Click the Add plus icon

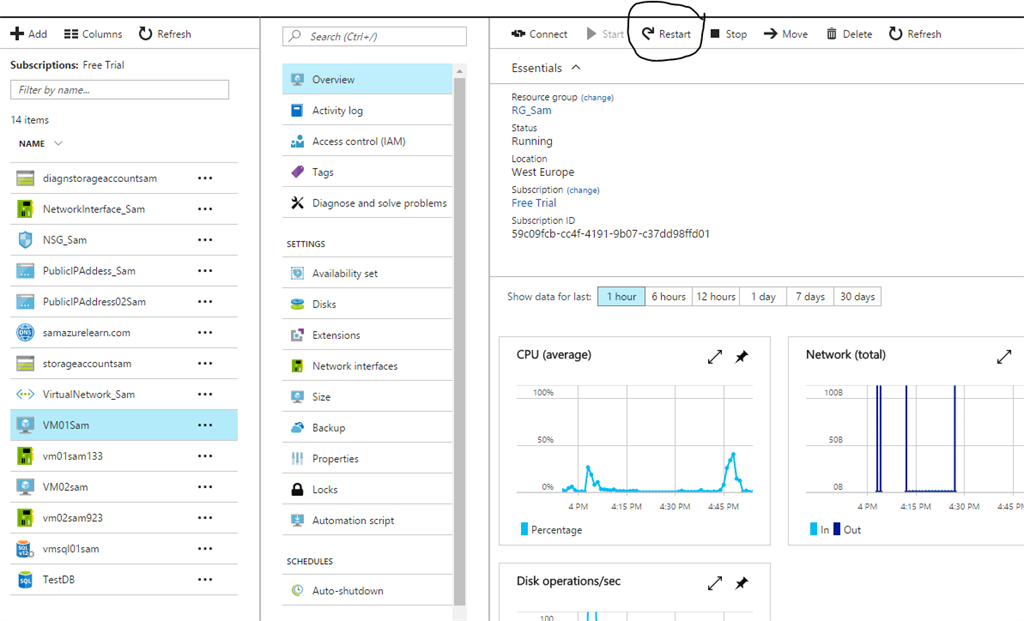(x=17, y=34)
